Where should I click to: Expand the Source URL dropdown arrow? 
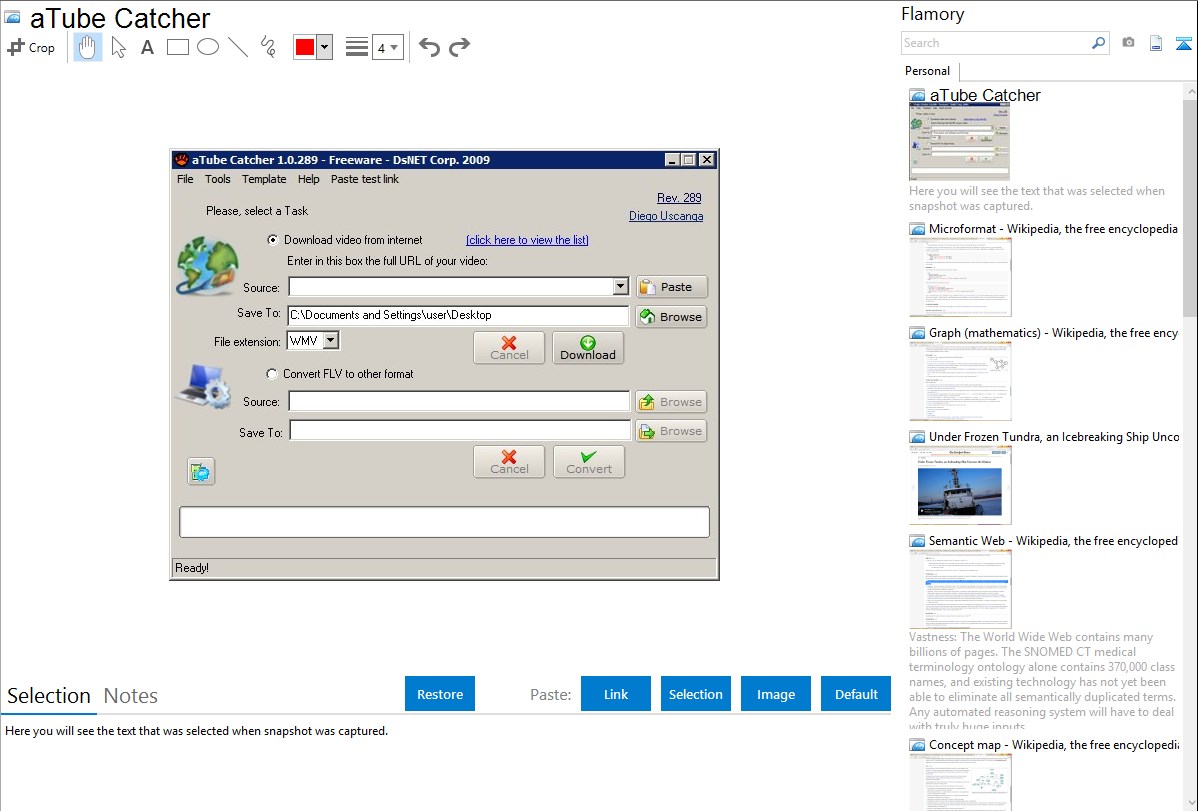(620, 287)
